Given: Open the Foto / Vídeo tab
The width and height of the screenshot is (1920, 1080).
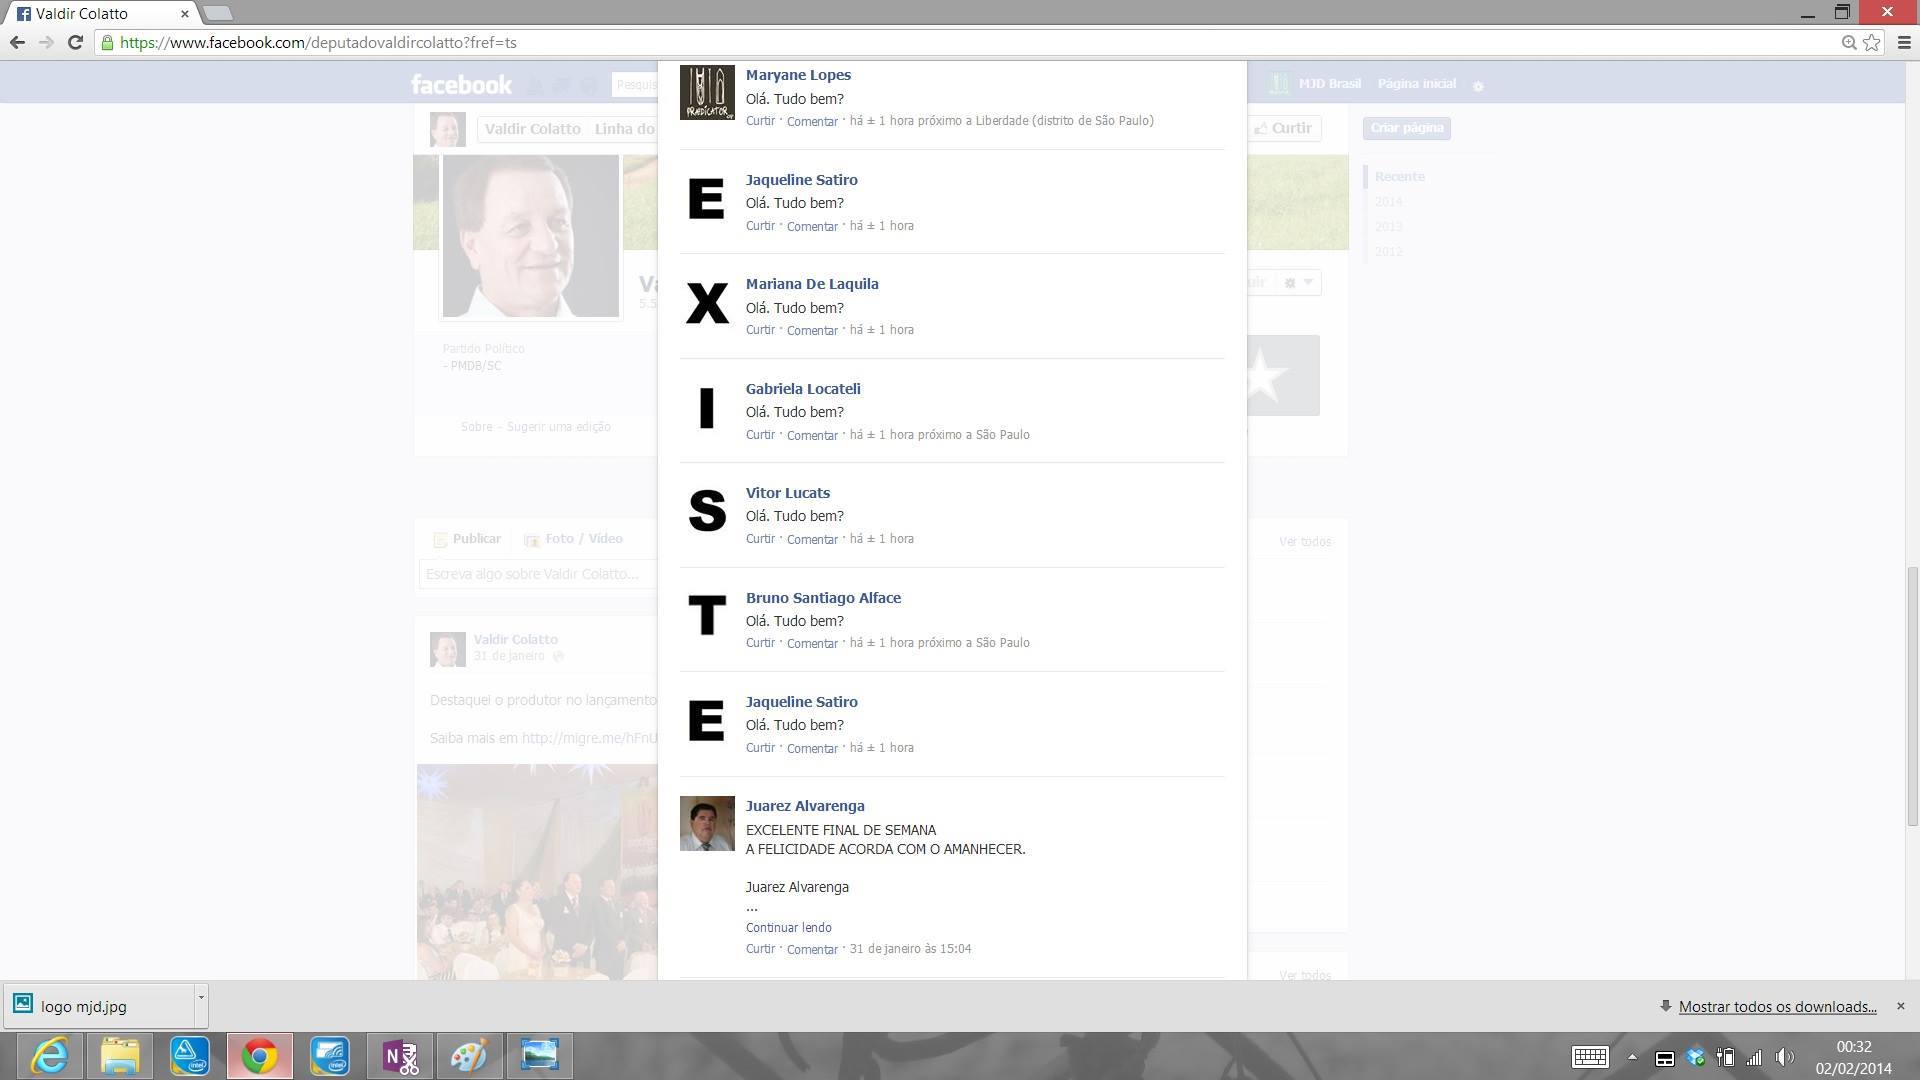Looking at the screenshot, I should tap(573, 539).
